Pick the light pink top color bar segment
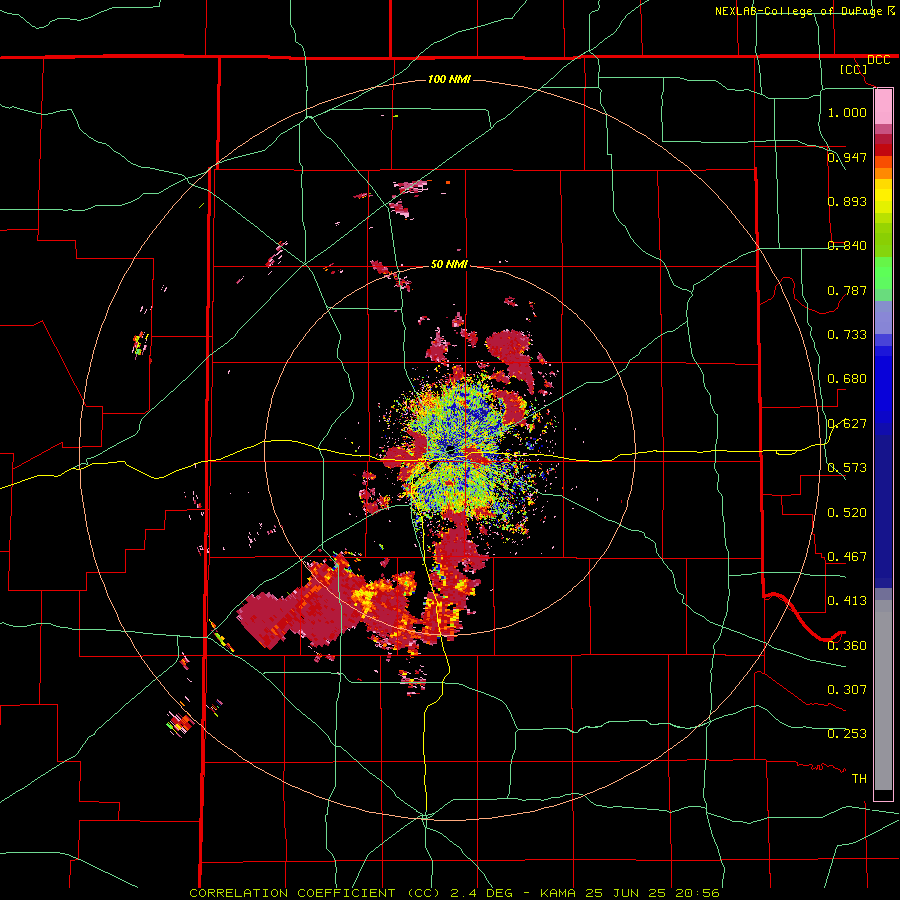This screenshot has width=900, height=900. coord(883,106)
